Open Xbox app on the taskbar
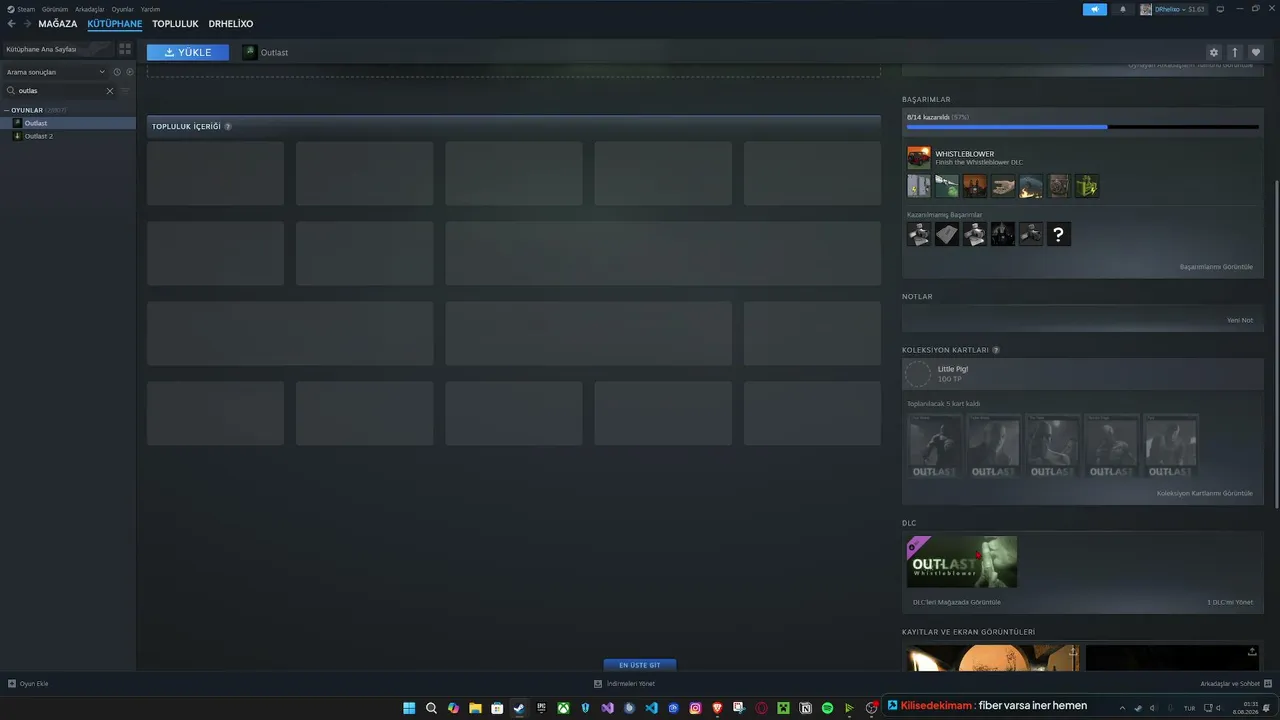 (563, 708)
